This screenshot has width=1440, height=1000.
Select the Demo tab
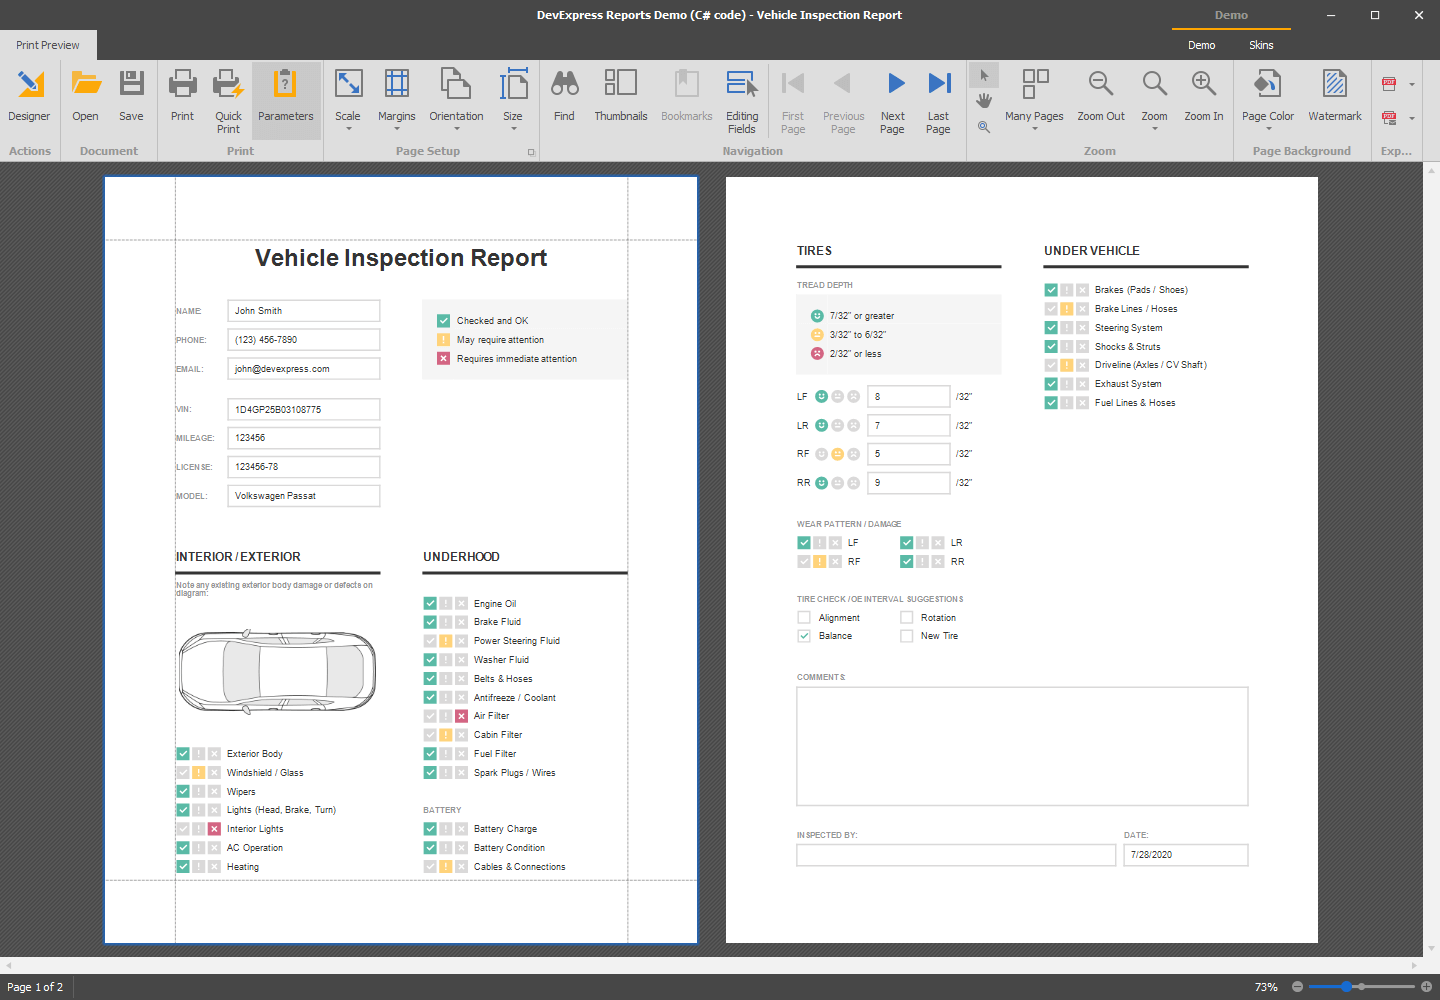point(1202,45)
